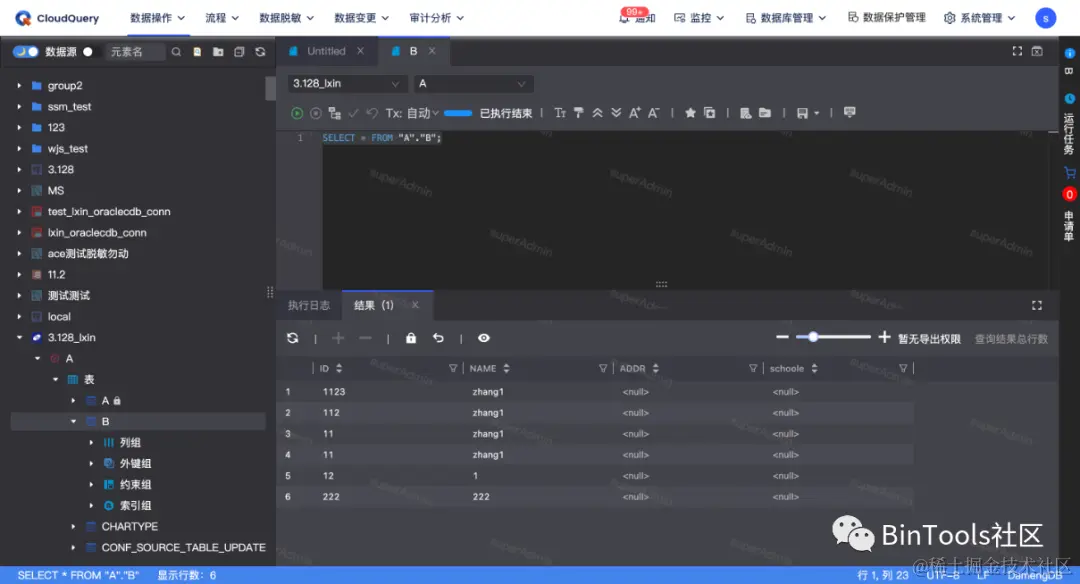1080x584 pixels.
Task: Toggle the dark mode moon switch
Action: point(25,52)
